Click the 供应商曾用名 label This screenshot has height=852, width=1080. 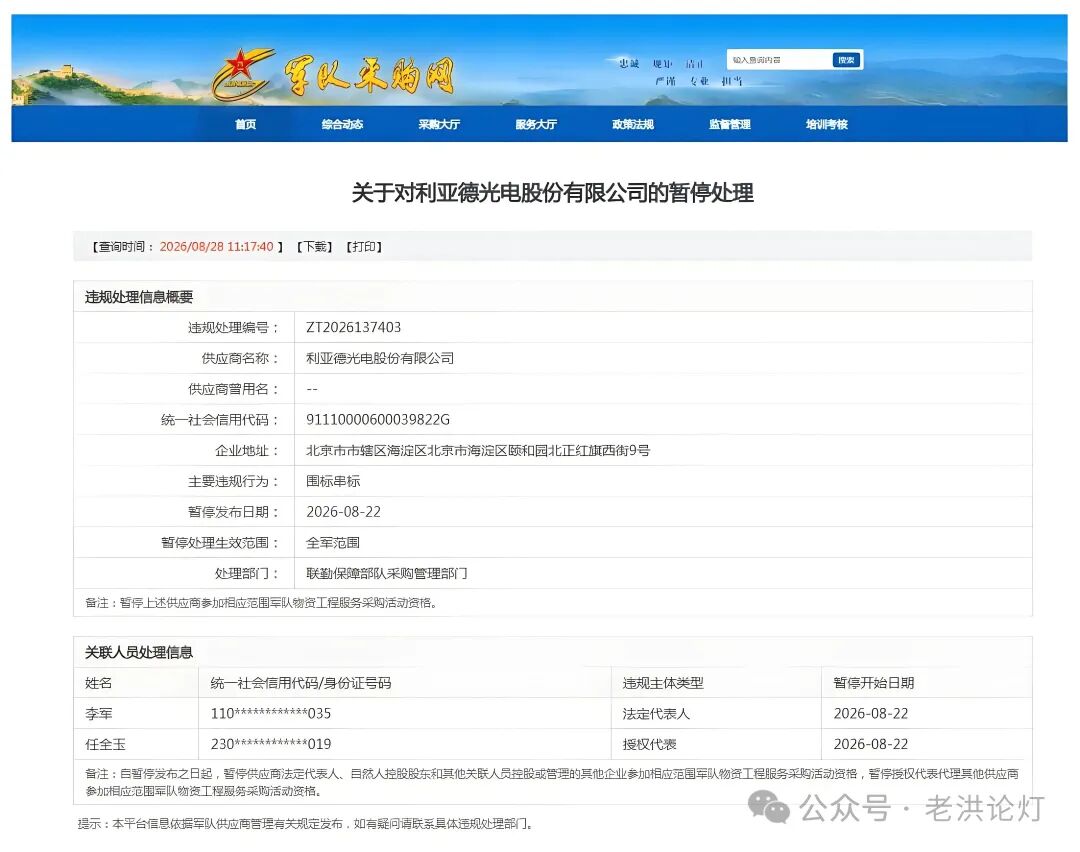click(x=233, y=389)
